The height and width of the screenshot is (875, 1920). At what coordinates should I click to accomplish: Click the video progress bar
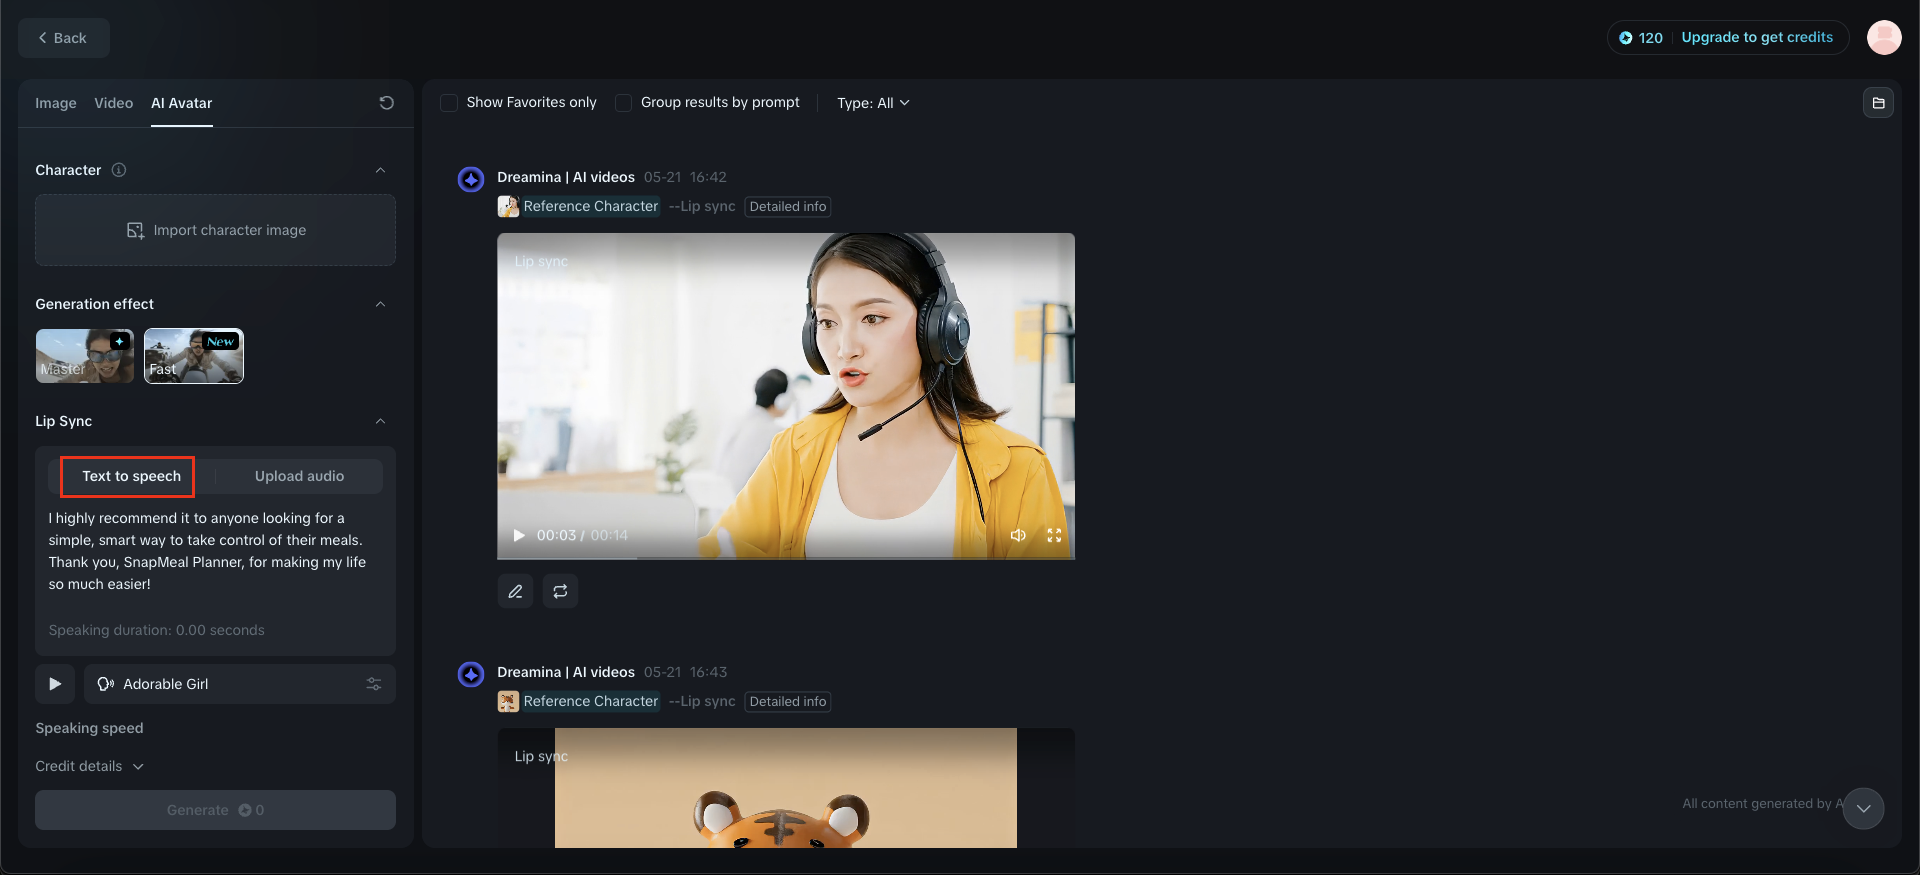click(786, 557)
